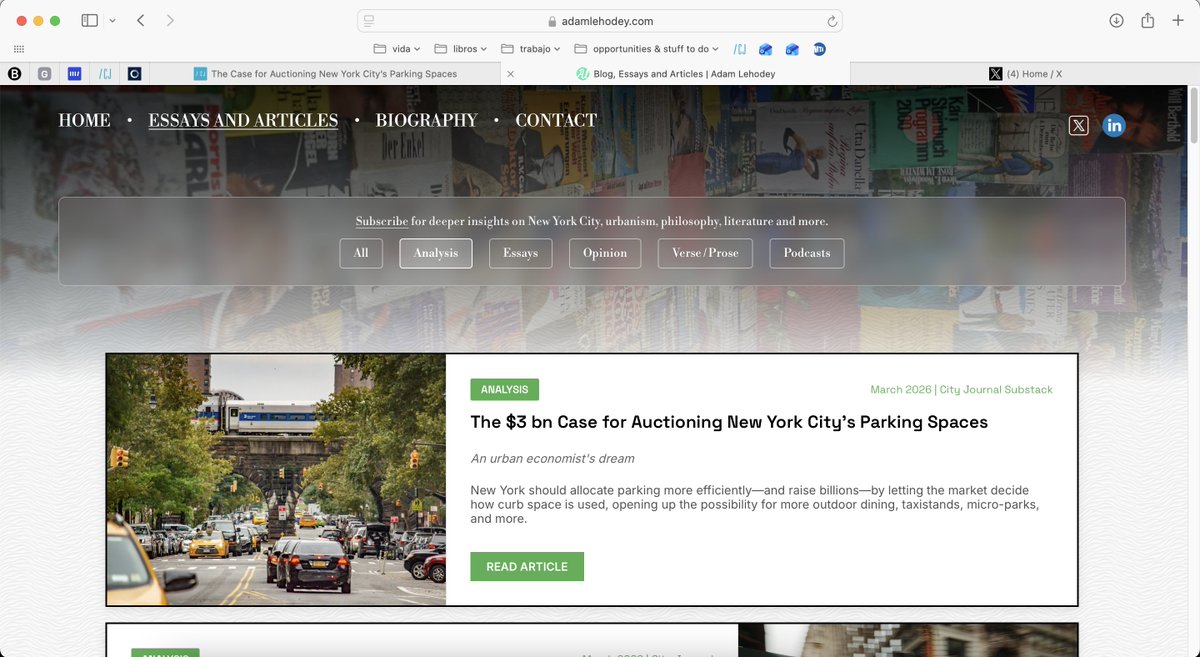This screenshot has height=657, width=1200.
Task: Open ESSAYS AND ARTICLES in site navigation
Action: point(243,120)
